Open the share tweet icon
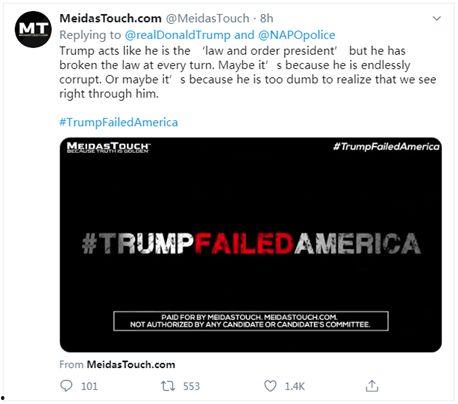Screen dimensions: 458x404 pos(372,386)
